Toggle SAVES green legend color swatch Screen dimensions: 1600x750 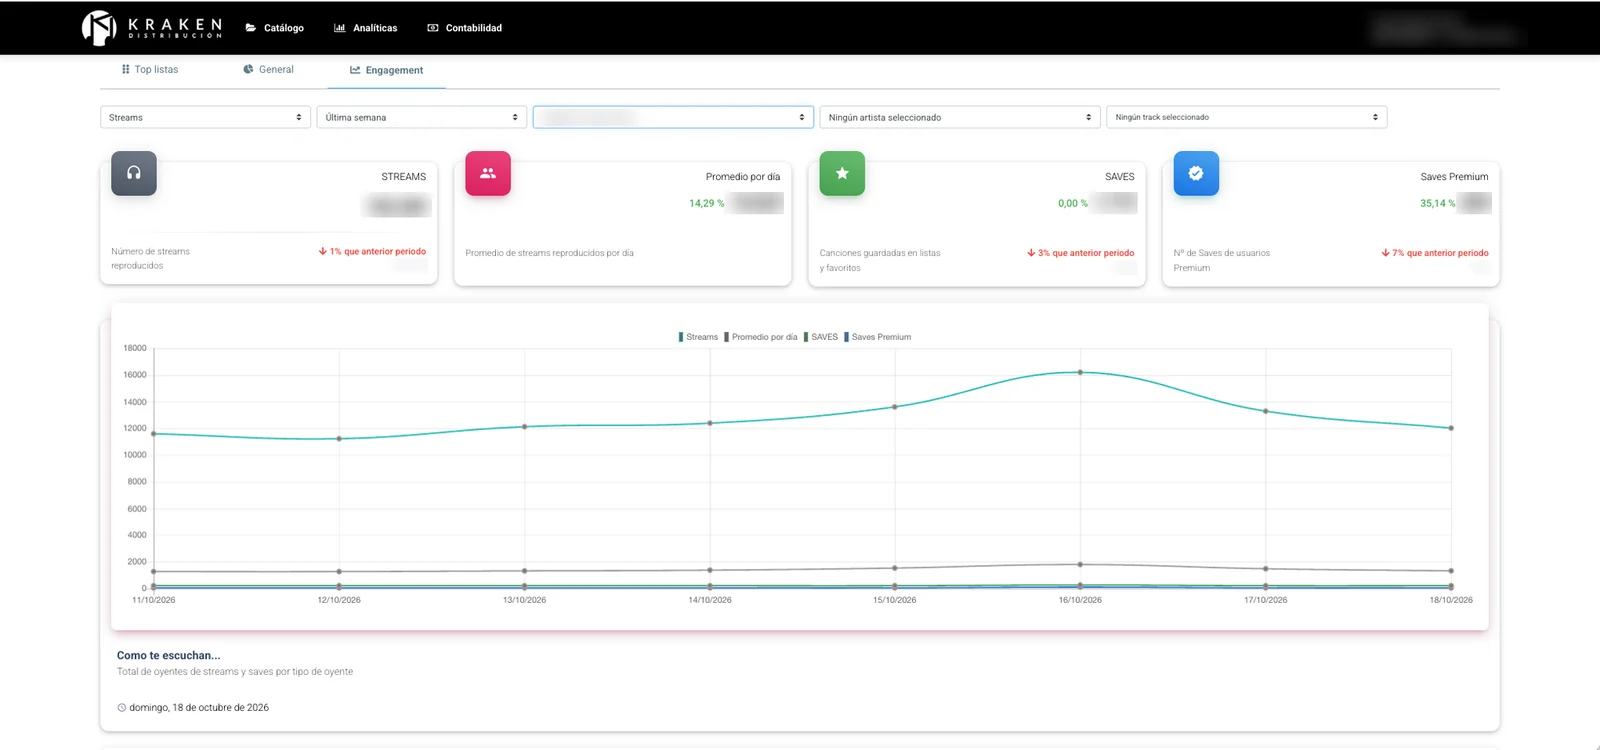pyautogui.click(x=806, y=337)
